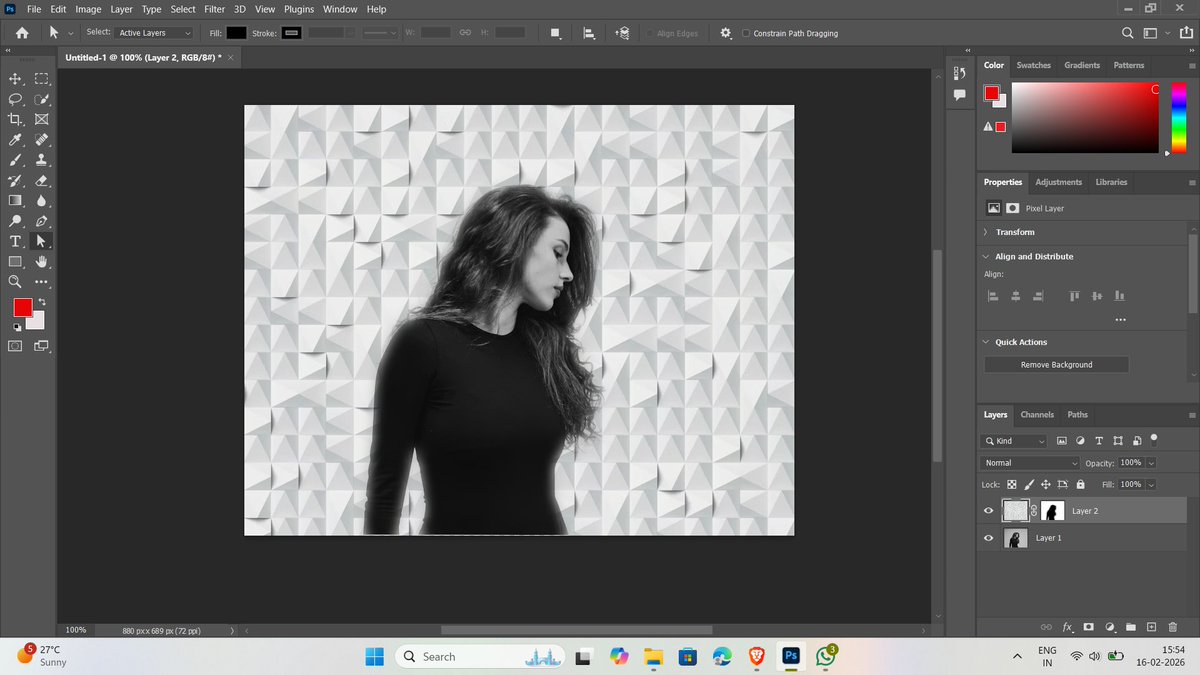1200x675 pixels.
Task: Select the Zoom tool
Action: coord(15,282)
